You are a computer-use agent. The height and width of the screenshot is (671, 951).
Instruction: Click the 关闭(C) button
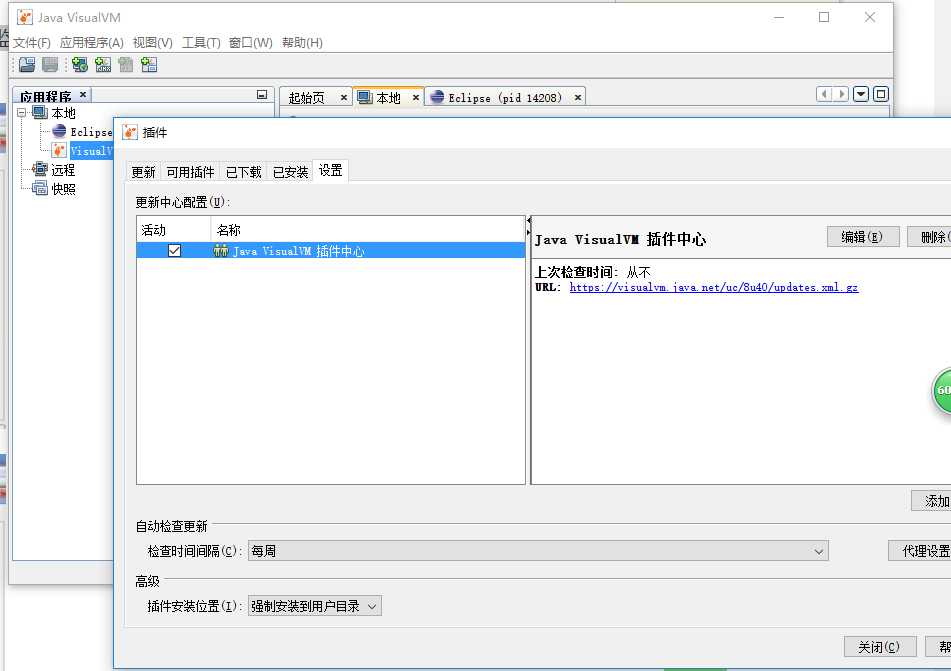point(879,647)
